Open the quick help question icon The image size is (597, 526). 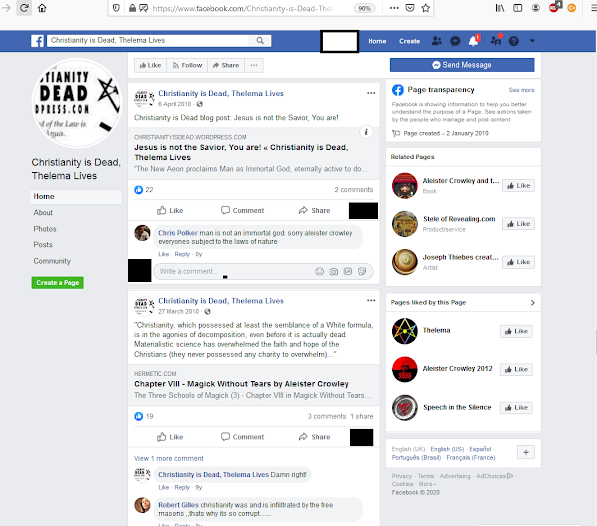click(x=514, y=41)
